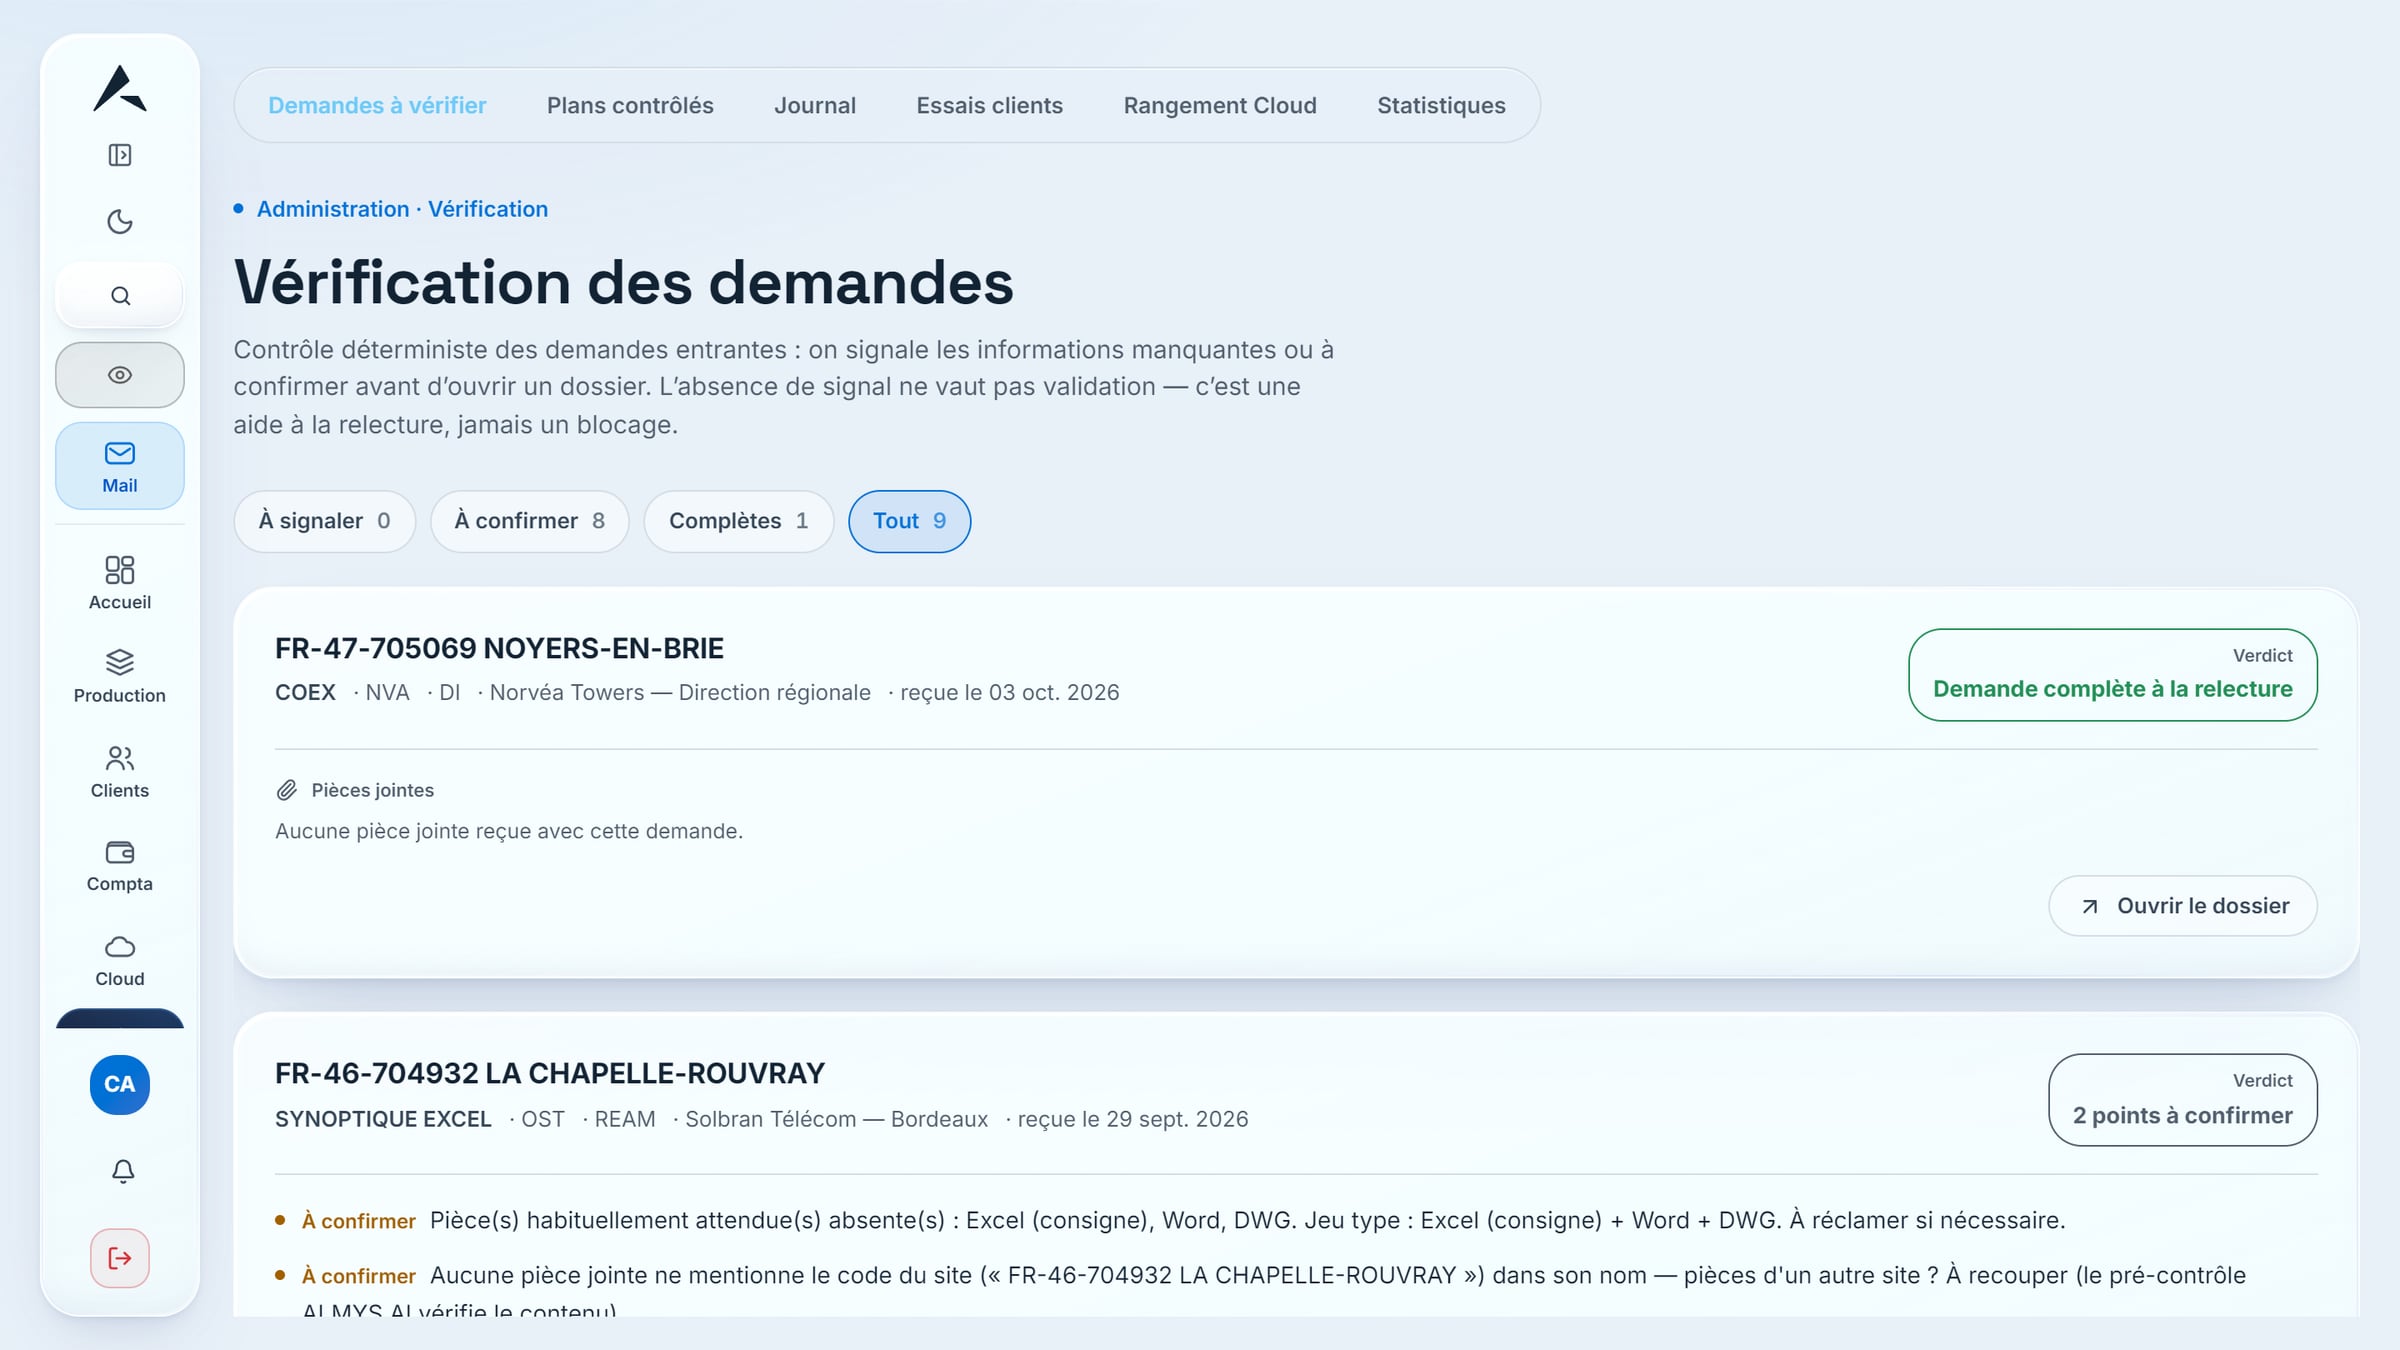Screen dimensions: 2400x1350
Task: Click 'SYNOPTIQUE EXCEL' label
Action: pos(383,1119)
